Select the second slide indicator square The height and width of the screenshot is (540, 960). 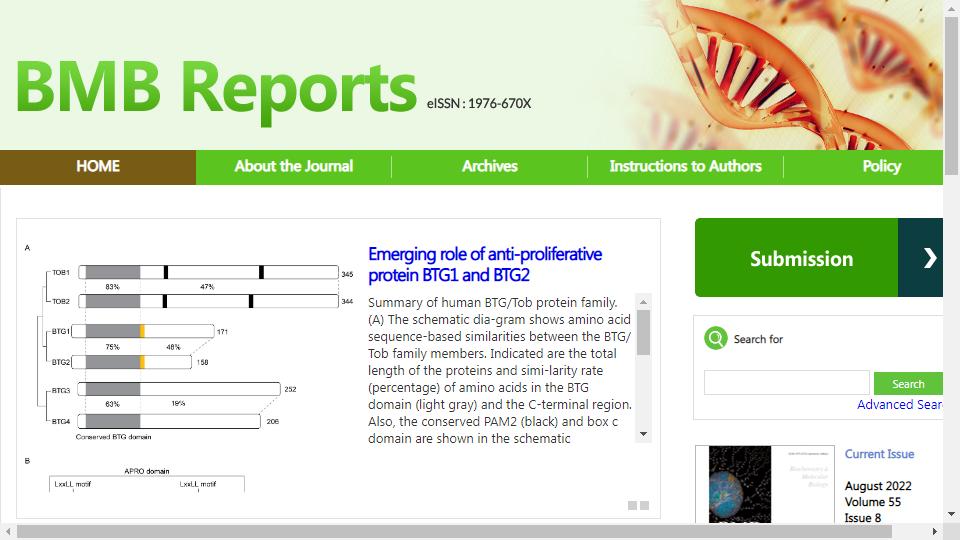(644, 505)
